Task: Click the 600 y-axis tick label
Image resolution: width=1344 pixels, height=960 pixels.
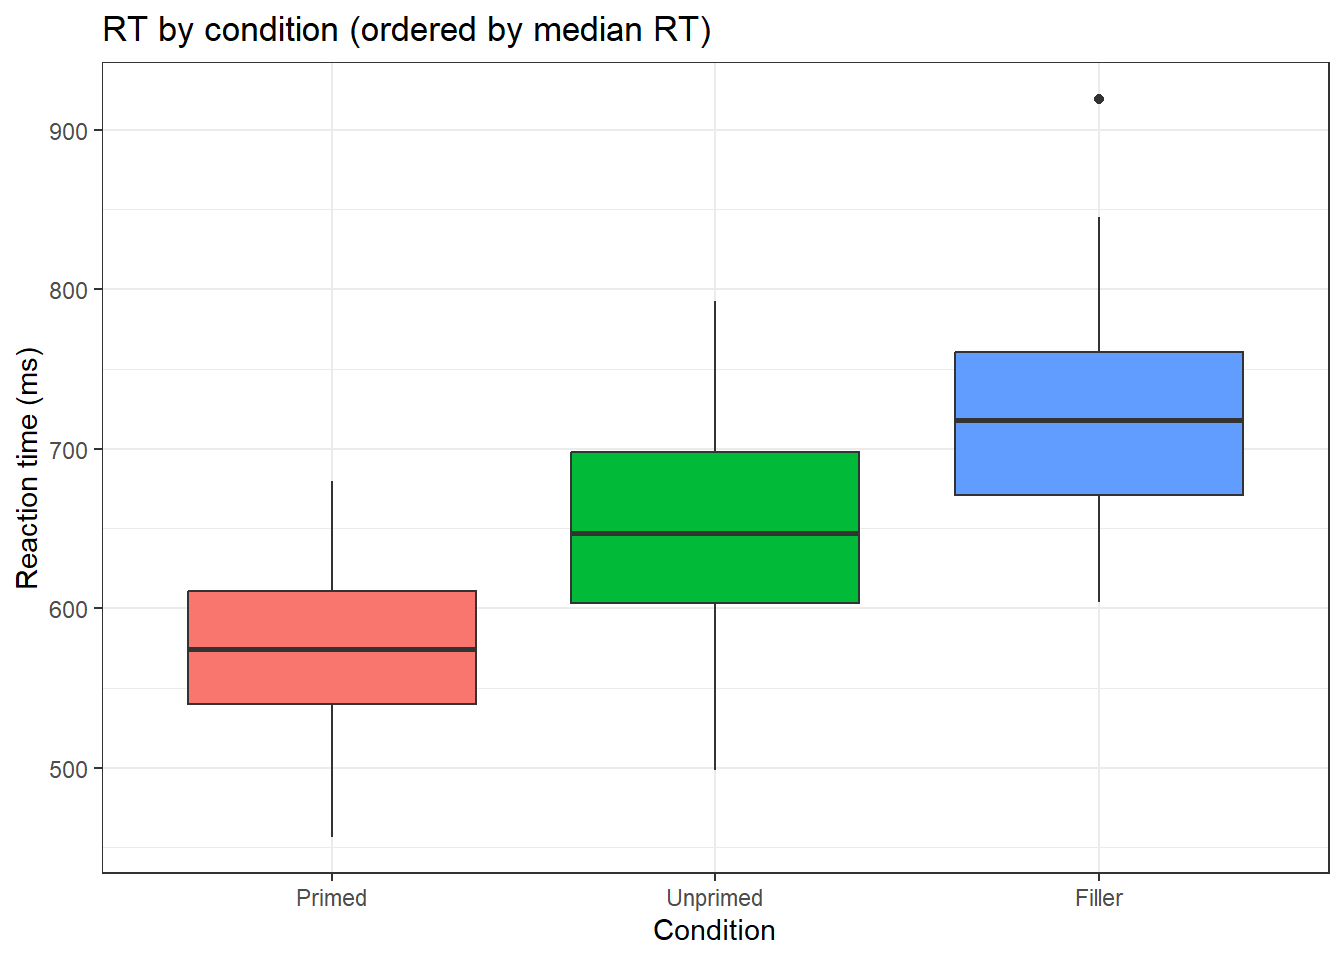Action: pyautogui.click(x=69, y=609)
